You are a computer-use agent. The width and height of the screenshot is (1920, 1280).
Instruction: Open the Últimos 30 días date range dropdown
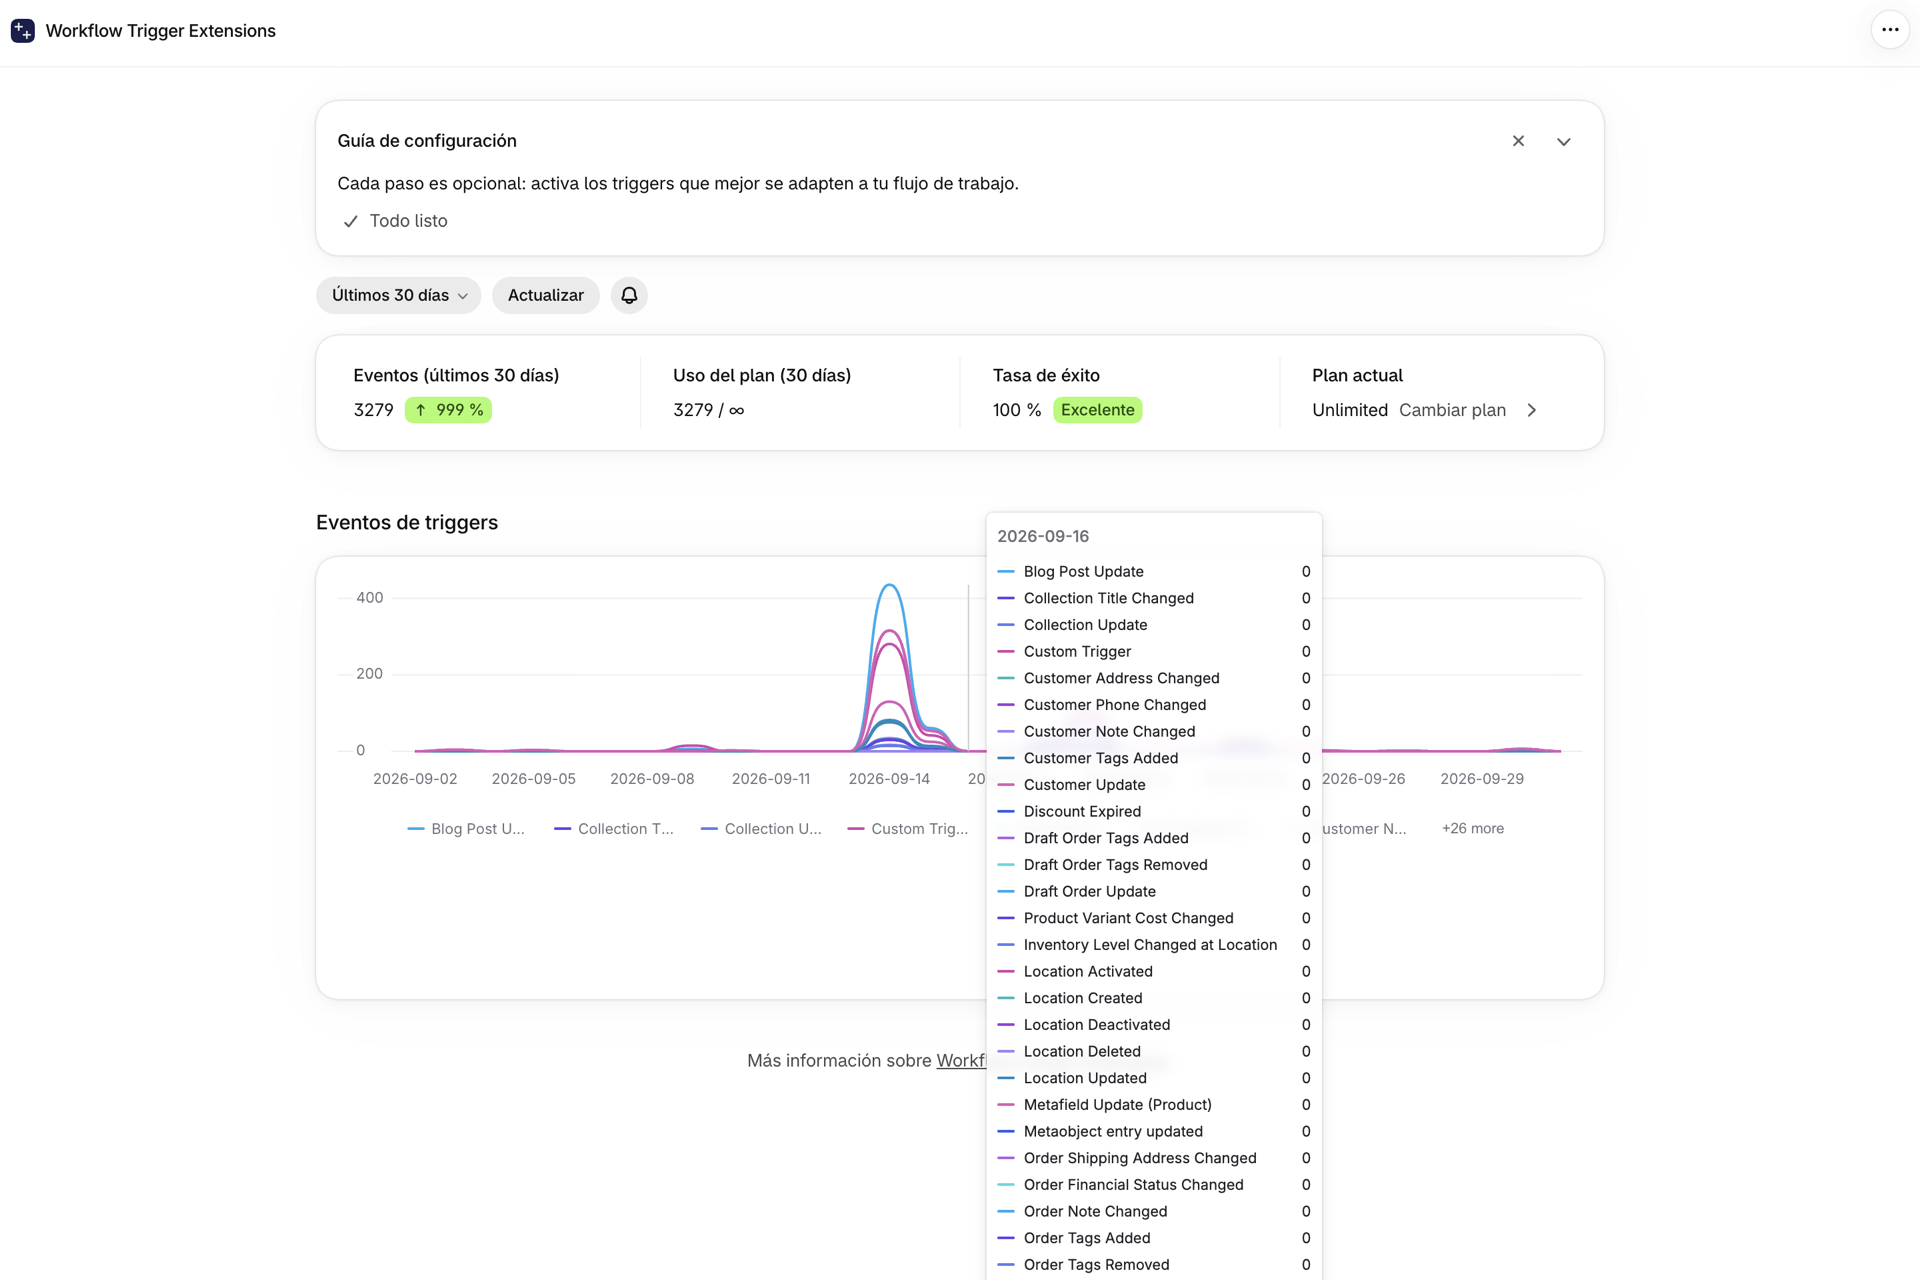tap(399, 295)
